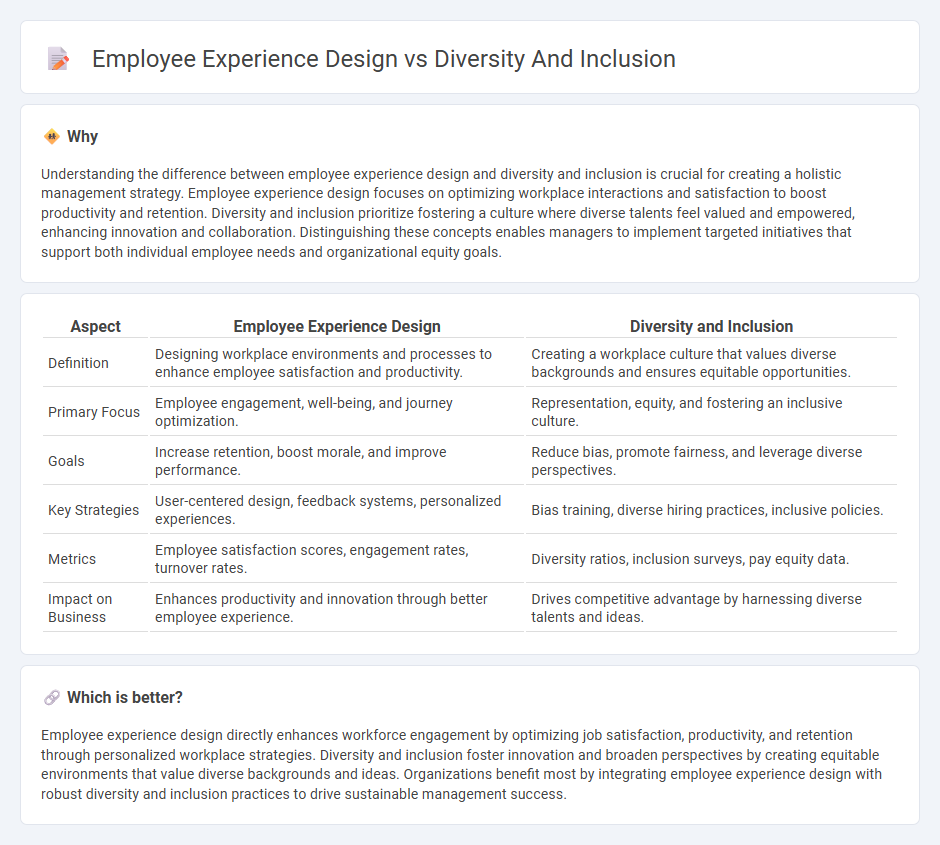The width and height of the screenshot is (940, 845).
Task: Click the Goals row label
Action: coord(66,461)
